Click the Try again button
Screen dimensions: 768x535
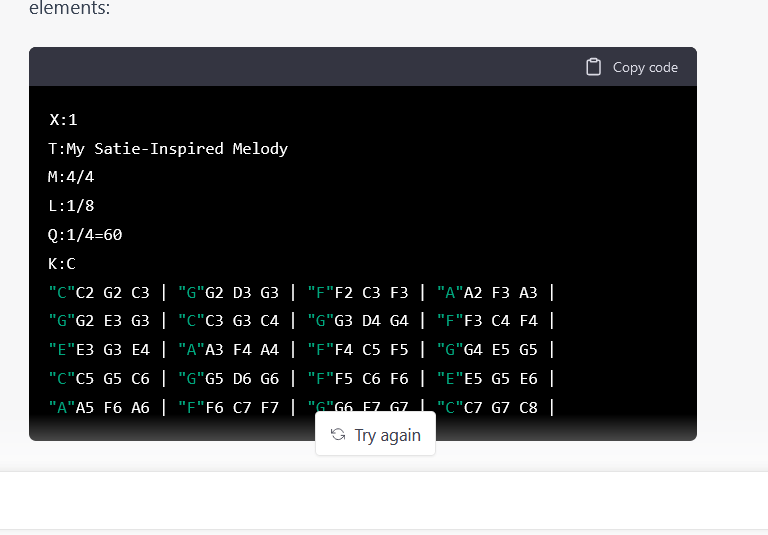point(375,435)
